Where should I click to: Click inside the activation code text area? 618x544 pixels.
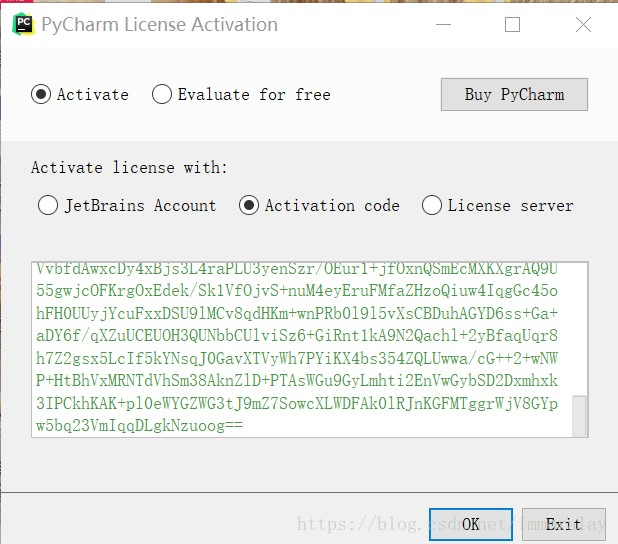coord(310,349)
